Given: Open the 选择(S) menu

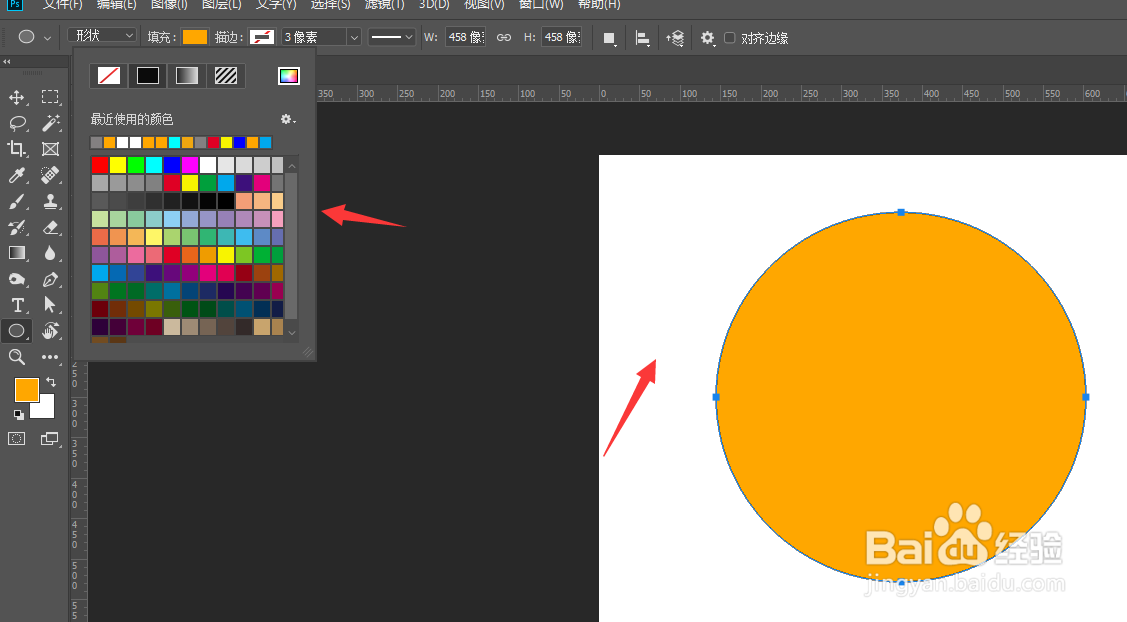Looking at the screenshot, I should coord(331,5).
